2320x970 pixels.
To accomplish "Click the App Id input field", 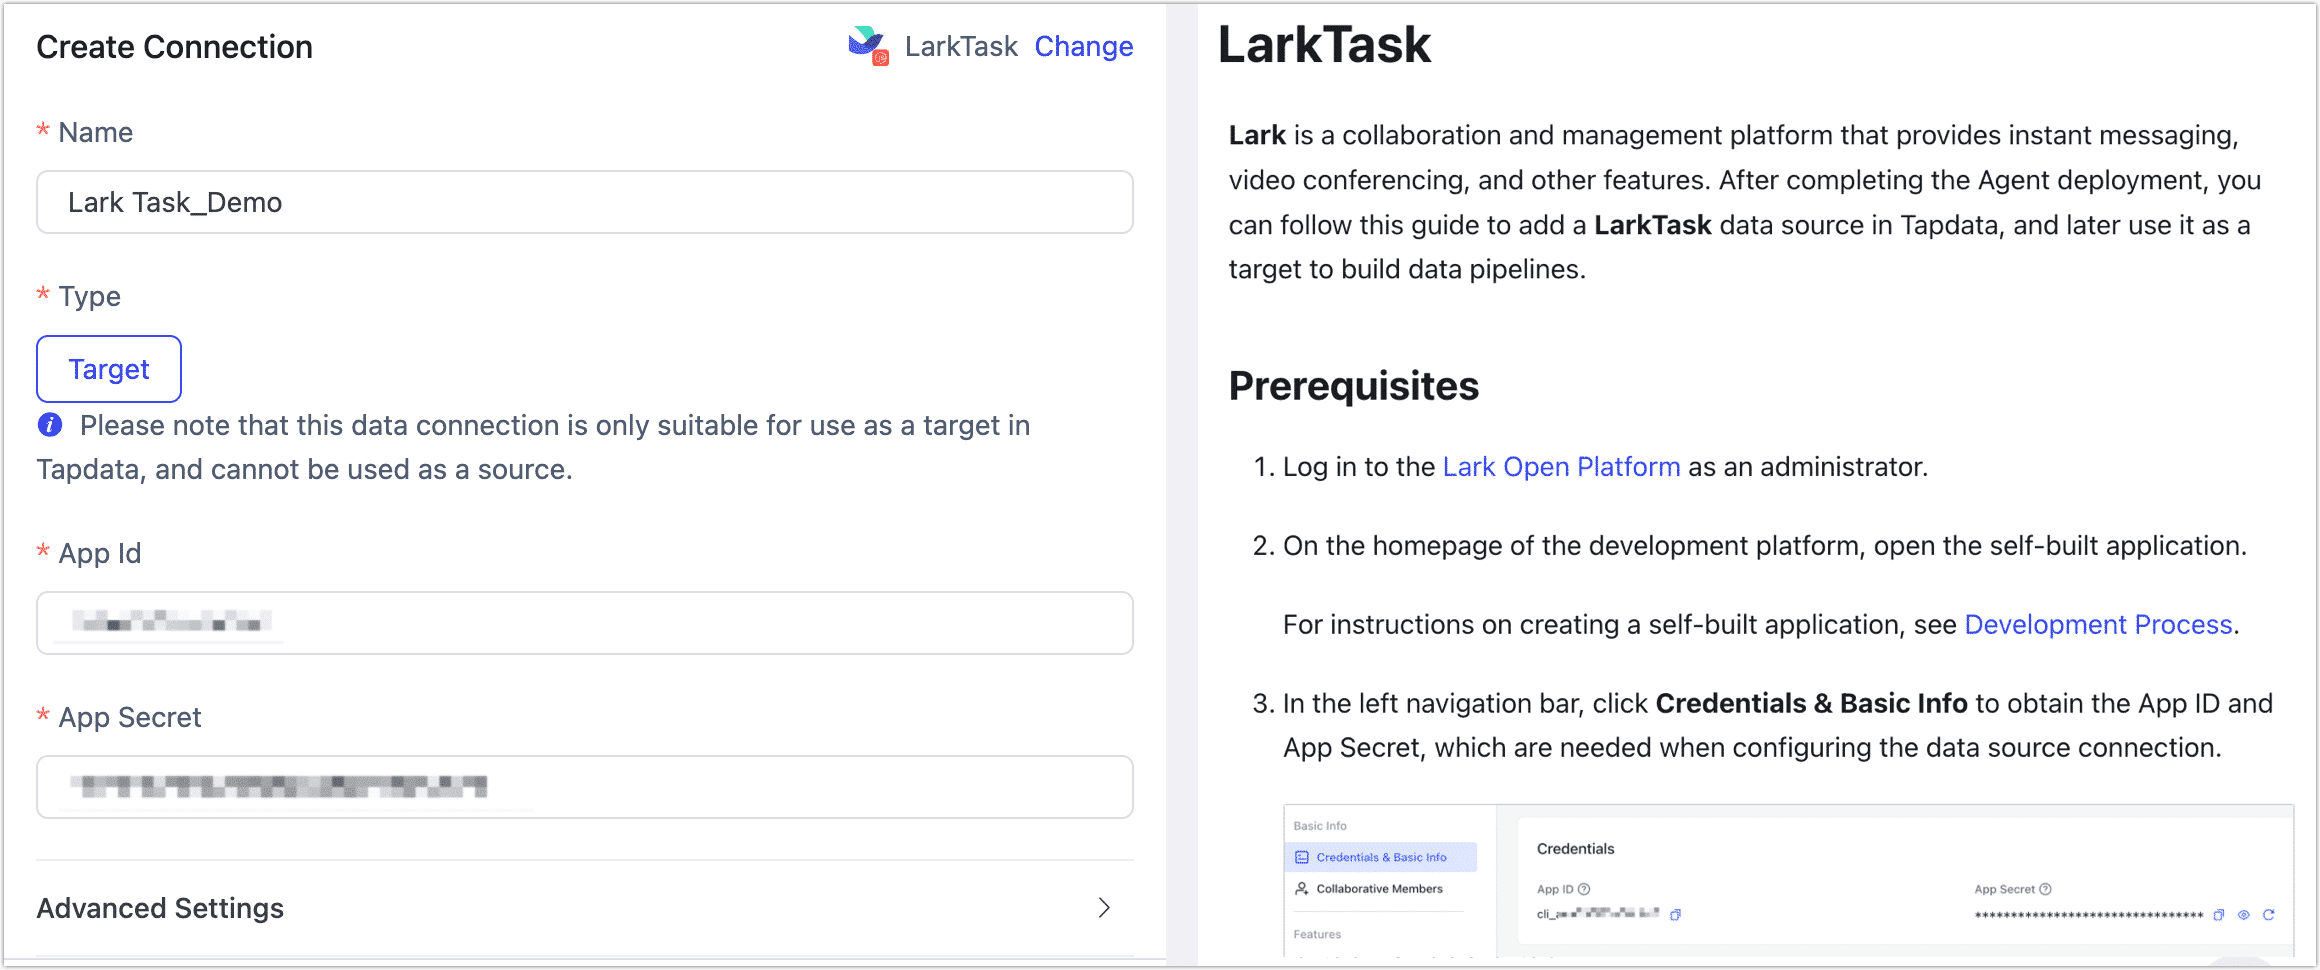I will [585, 623].
